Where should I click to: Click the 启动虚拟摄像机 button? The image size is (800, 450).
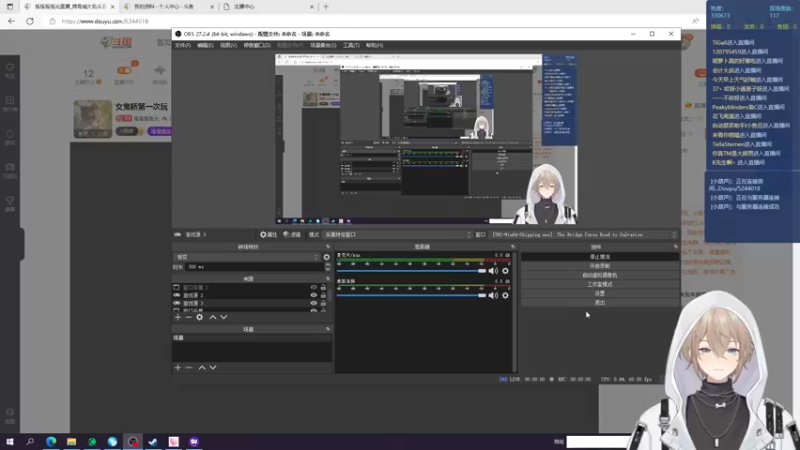pyautogui.click(x=599, y=275)
